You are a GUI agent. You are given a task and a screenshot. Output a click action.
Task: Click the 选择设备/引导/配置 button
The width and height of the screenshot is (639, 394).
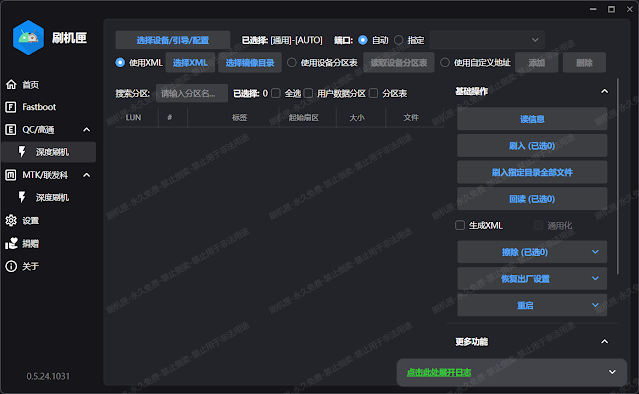173,40
